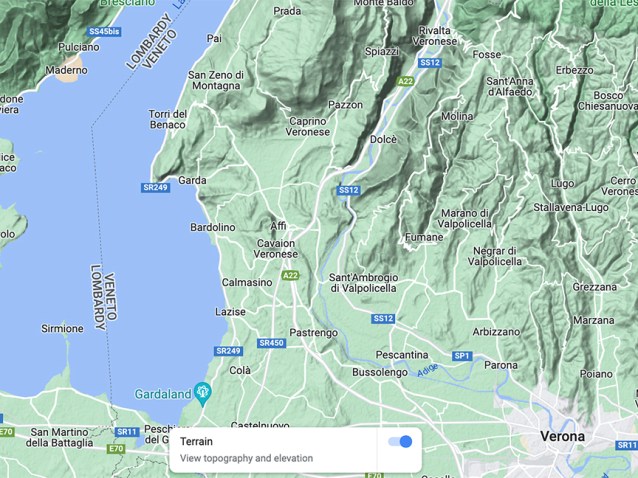Select the SS45bis road badge
The image size is (638, 478).
click(x=104, y=31)
